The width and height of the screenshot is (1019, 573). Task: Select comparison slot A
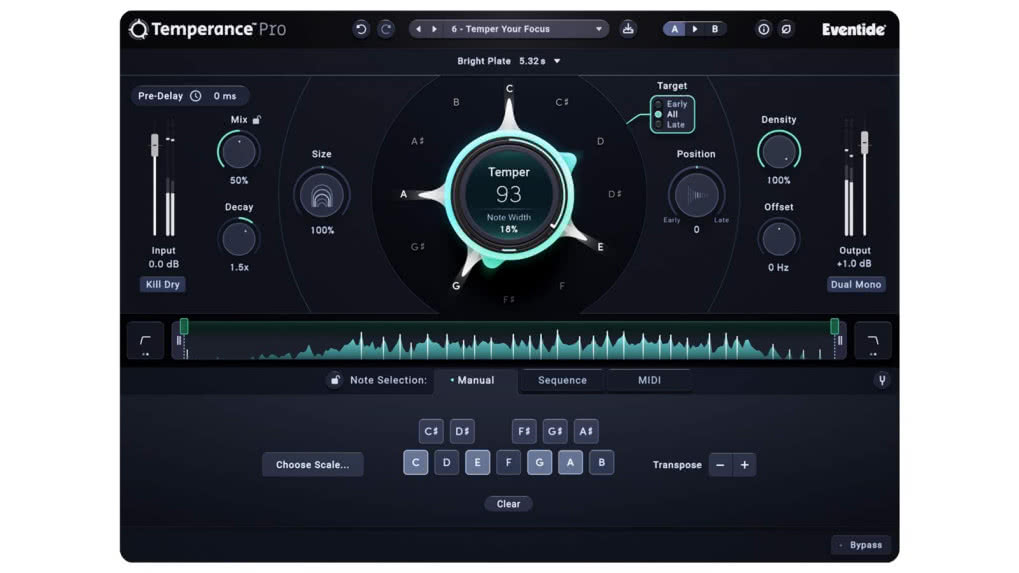[x=675, y=29]
